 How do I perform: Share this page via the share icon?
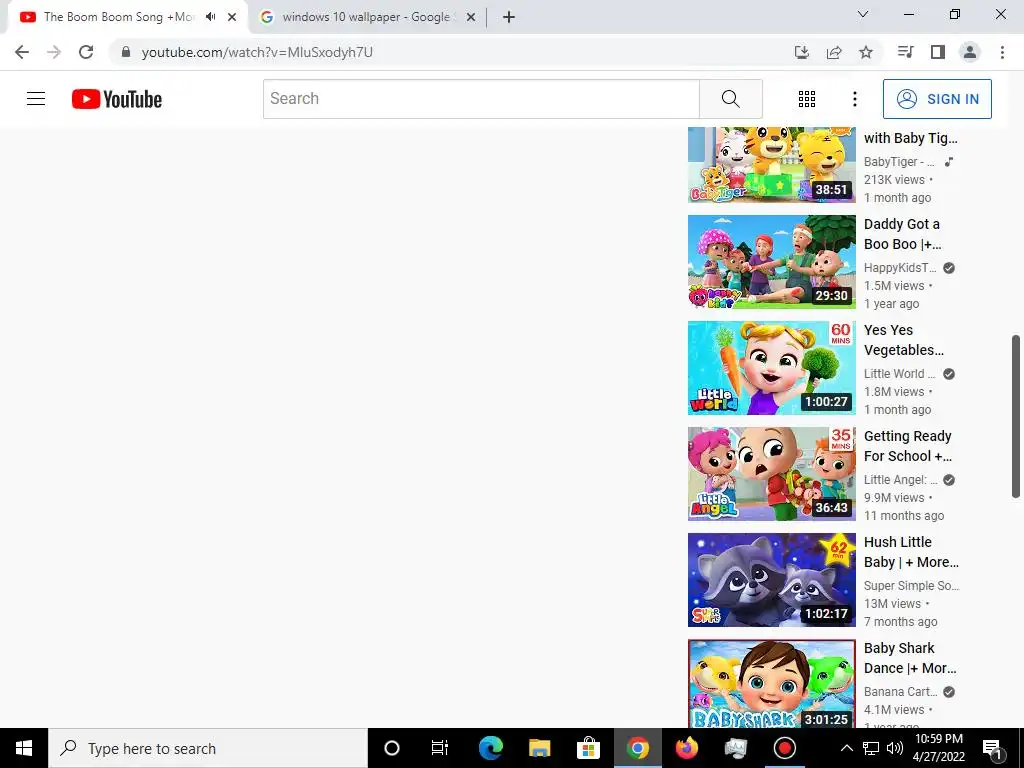click(x=834, y=52)
